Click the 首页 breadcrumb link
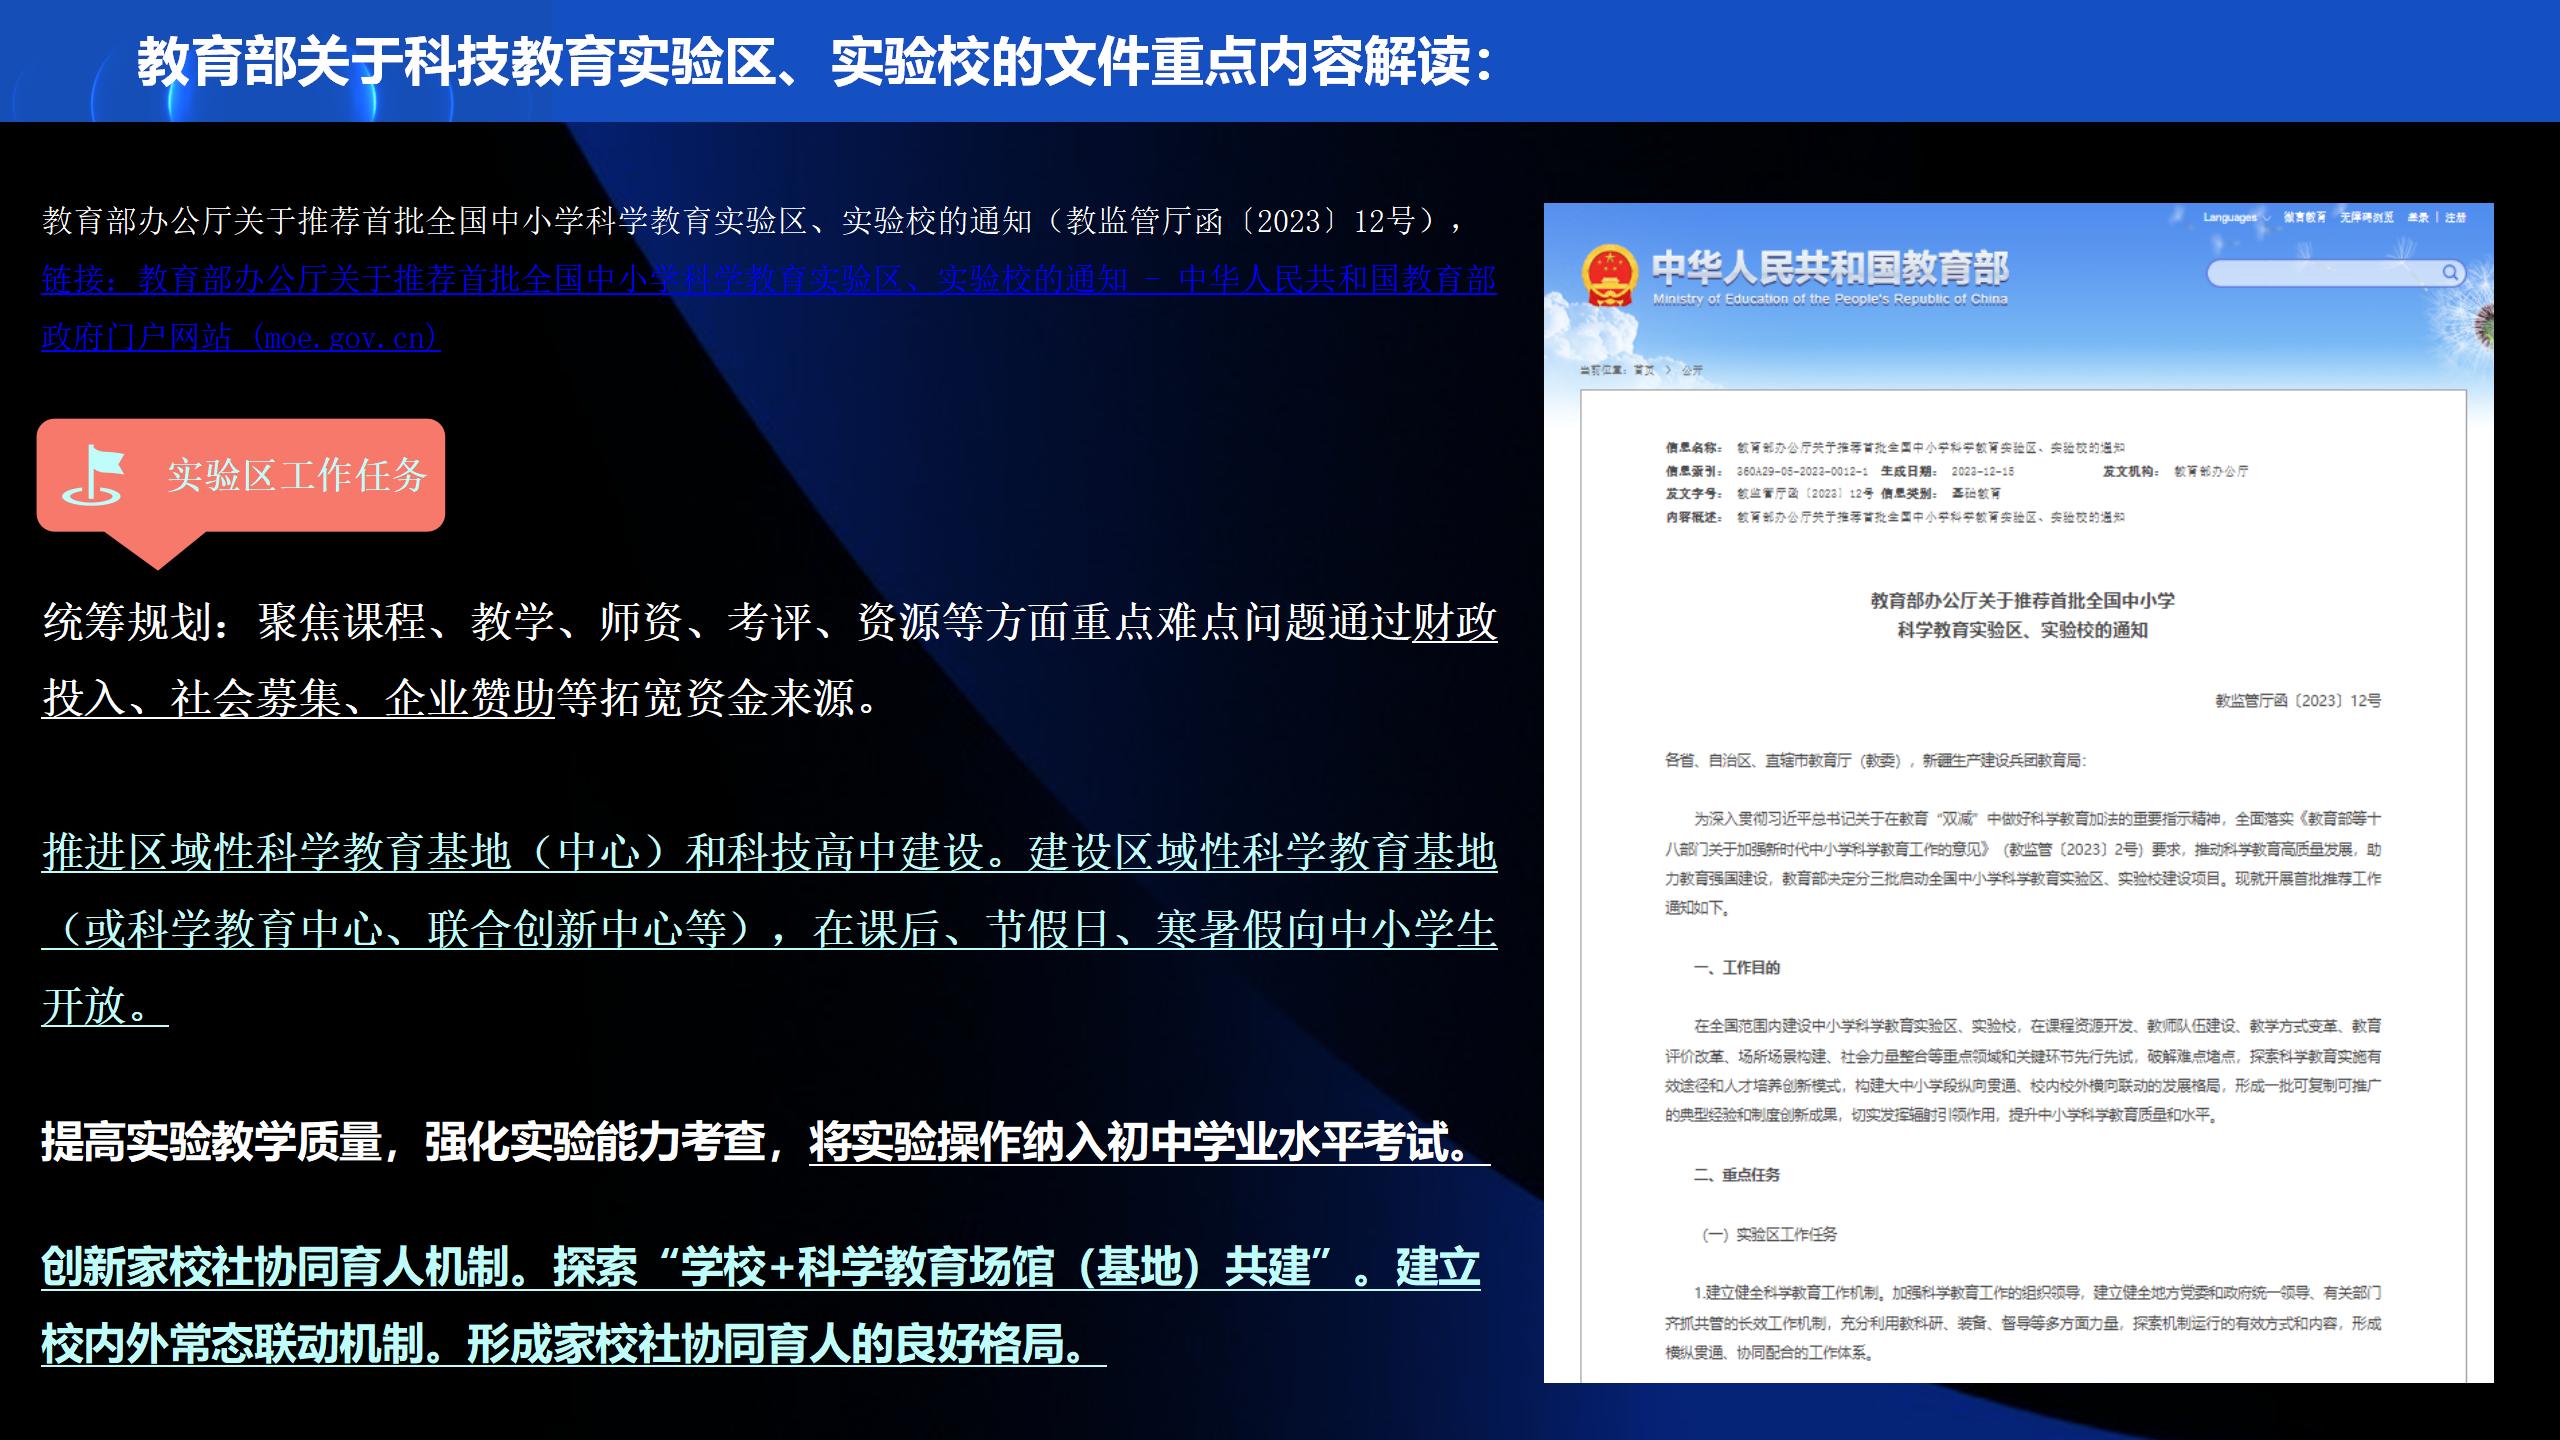The image size is (2560, 1440). (1644, 370)
